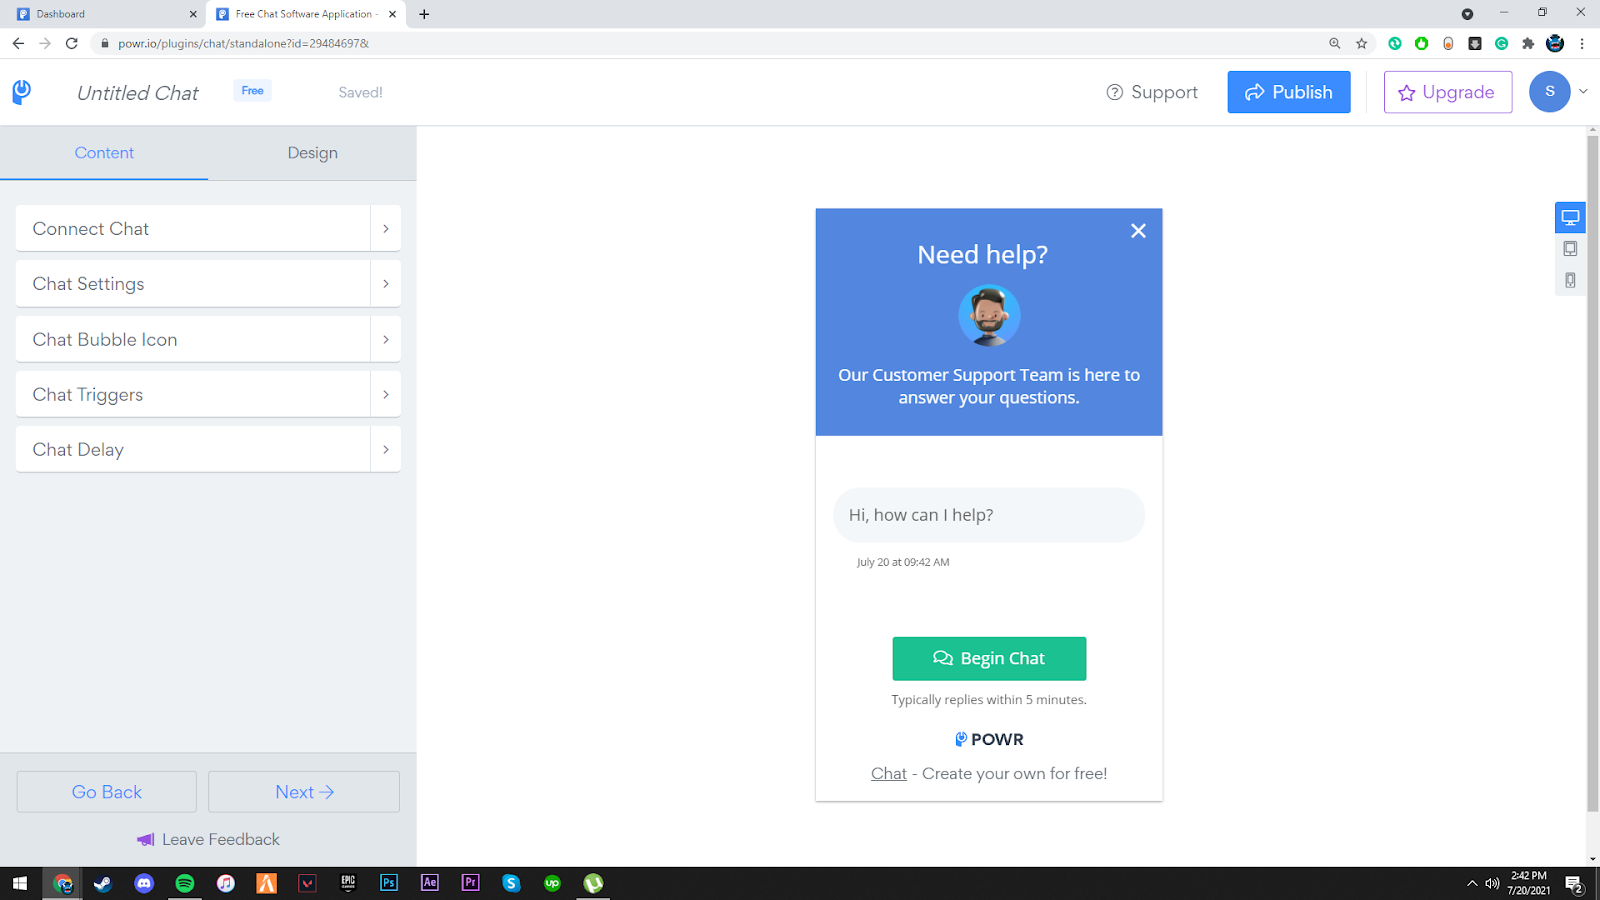The width and height of the screenshot is (1600, 900).
Task: Open the Support help link
Action: tap(1152, 92)
